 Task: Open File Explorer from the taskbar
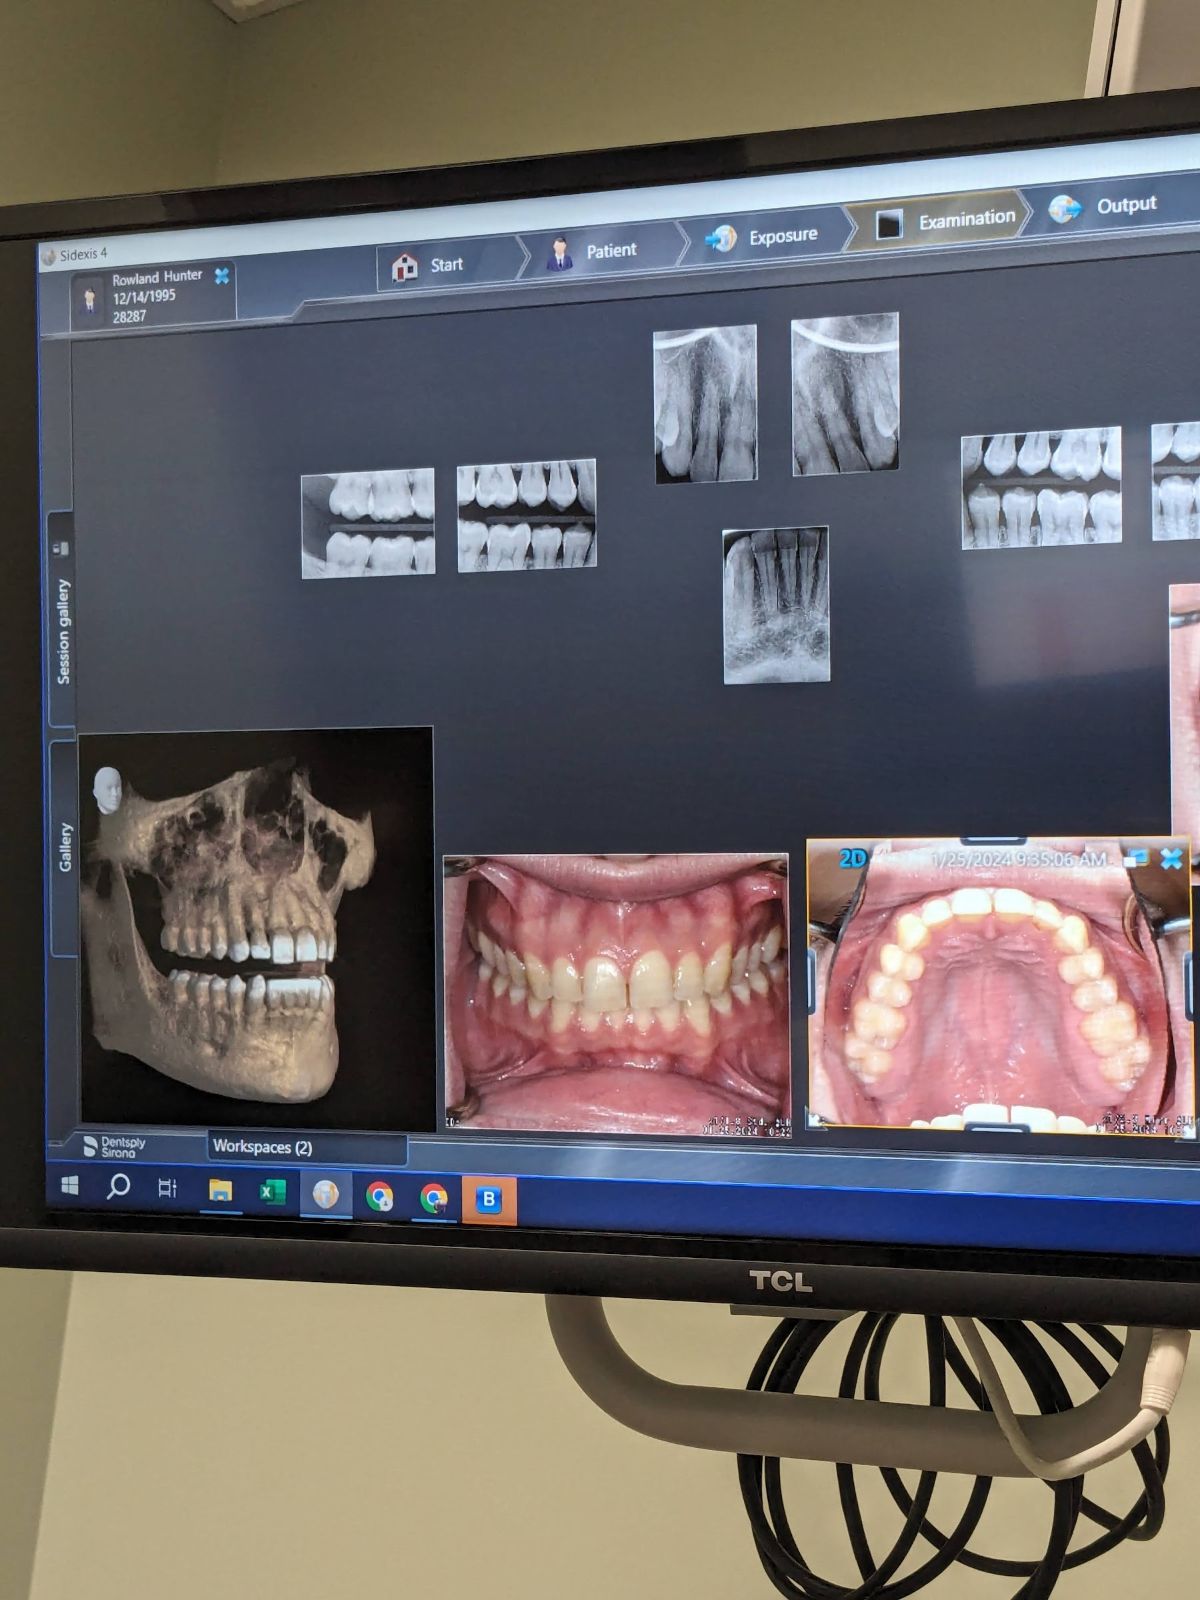click(x=220, y=1190)
